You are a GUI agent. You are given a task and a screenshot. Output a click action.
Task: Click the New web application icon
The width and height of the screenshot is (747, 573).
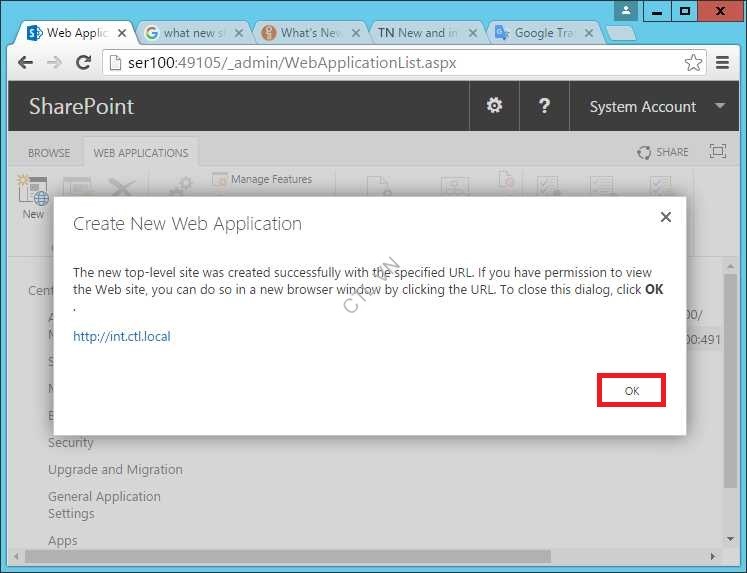(33, 194)
